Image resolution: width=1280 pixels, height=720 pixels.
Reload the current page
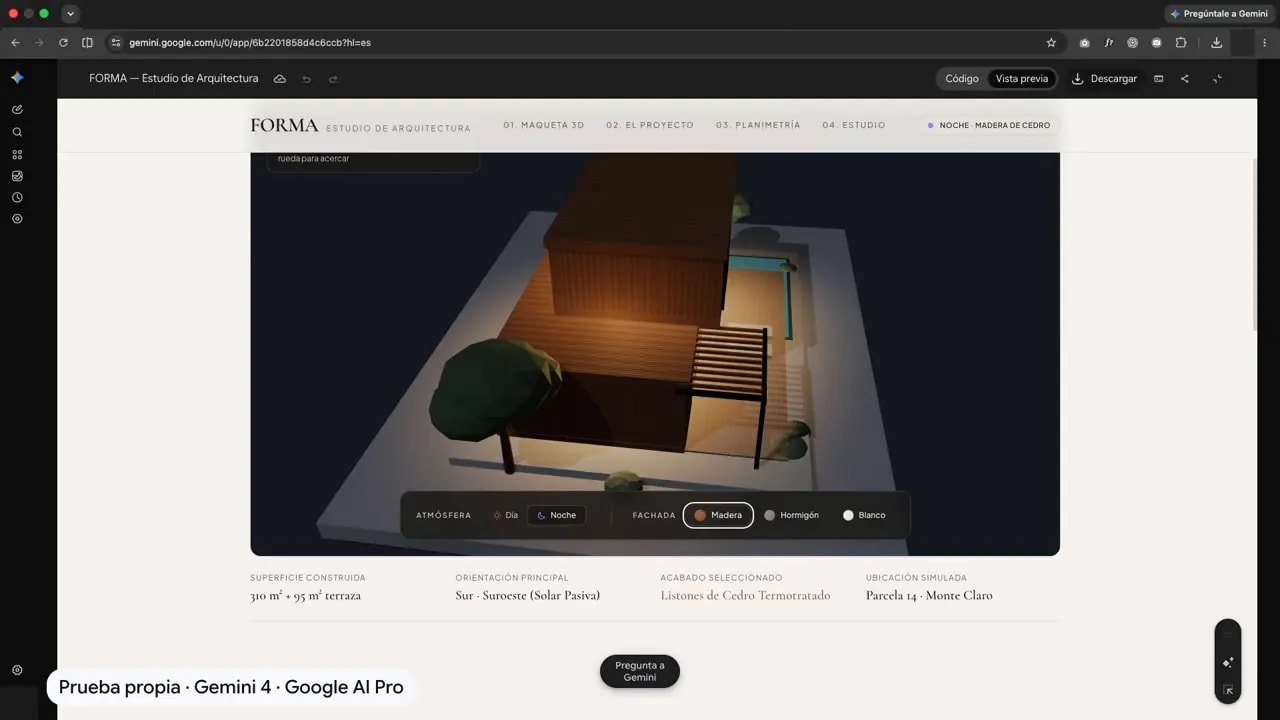click(63, 43)
